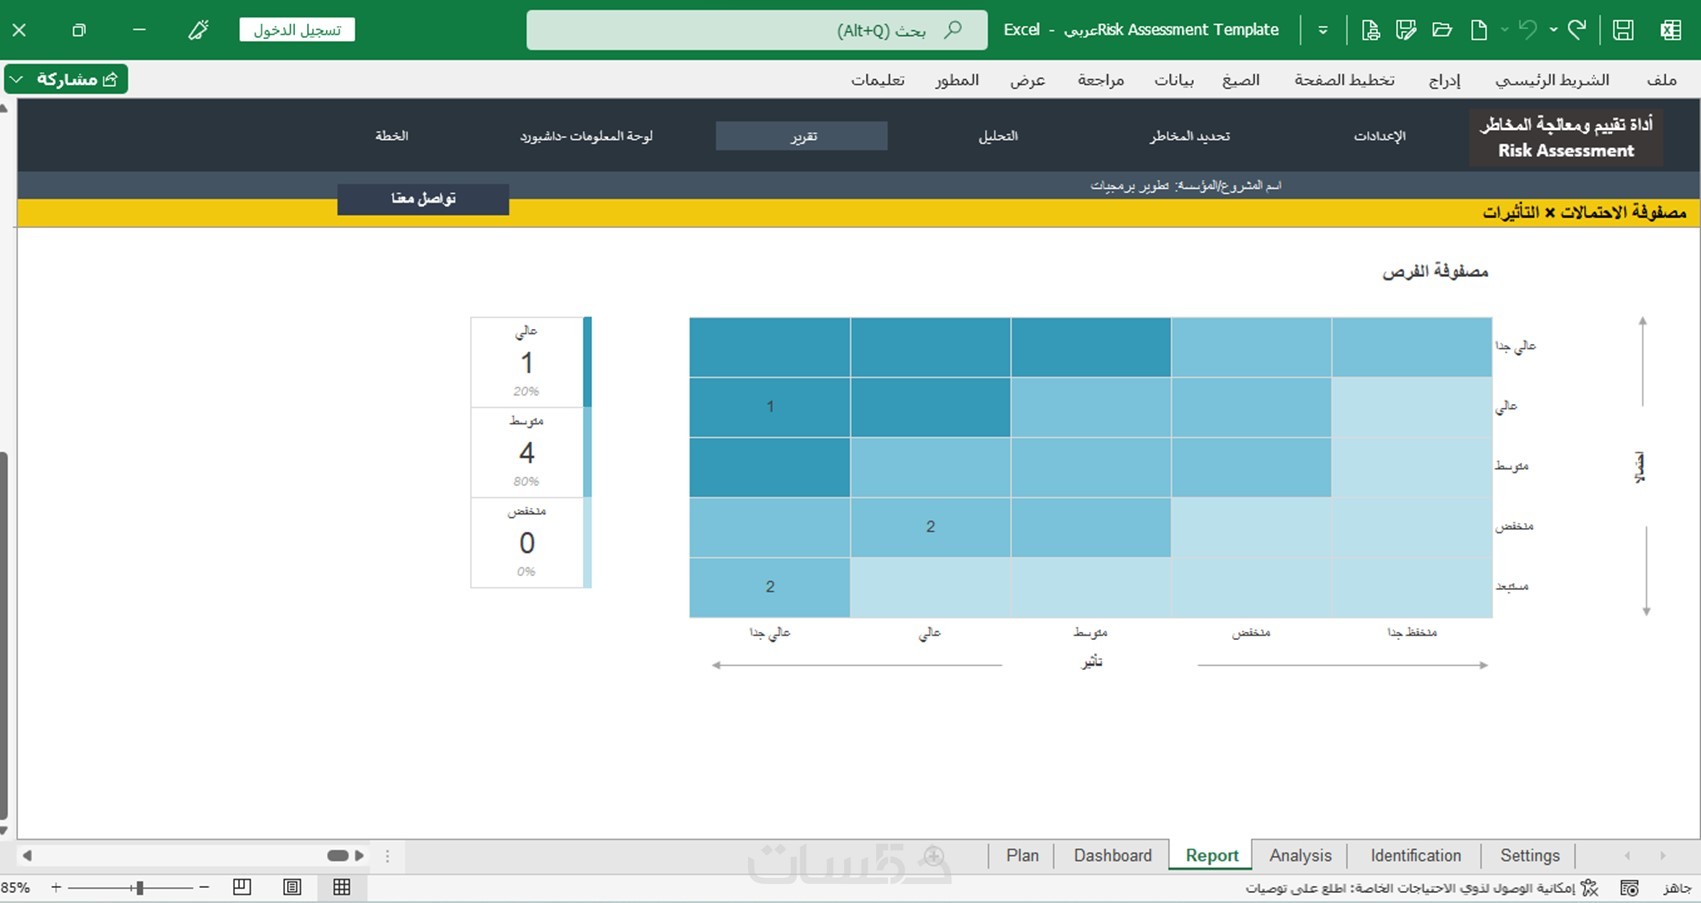This screenshot has height=903, width=1701.
Task: Switch to the Dashboard sheet tab
Action: click(x=1112, y=856)
